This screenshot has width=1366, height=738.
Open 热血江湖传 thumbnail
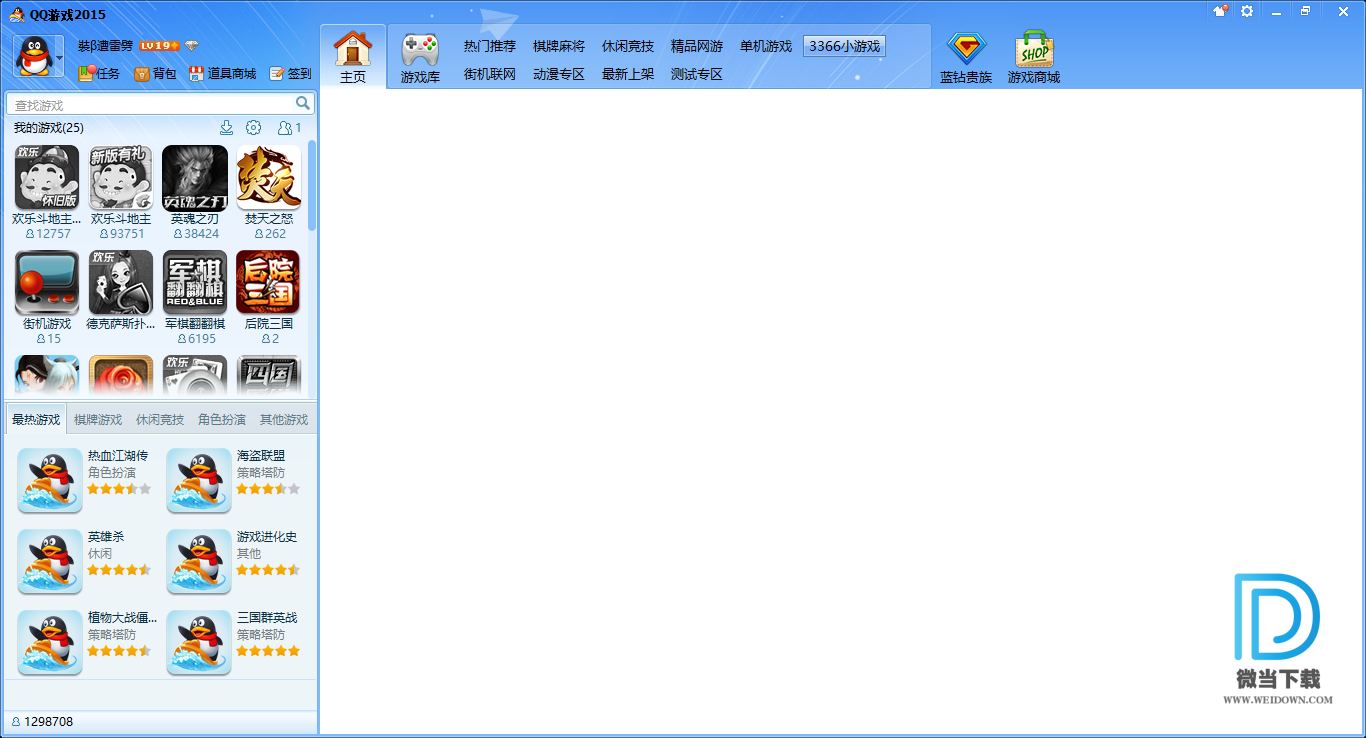pos(50,481)
